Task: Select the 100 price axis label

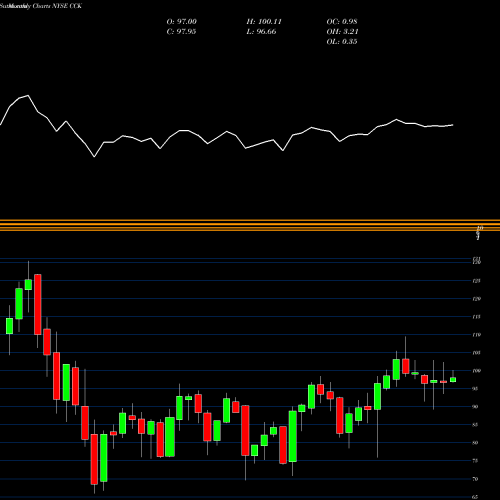Action: click(x=476, y=371)
